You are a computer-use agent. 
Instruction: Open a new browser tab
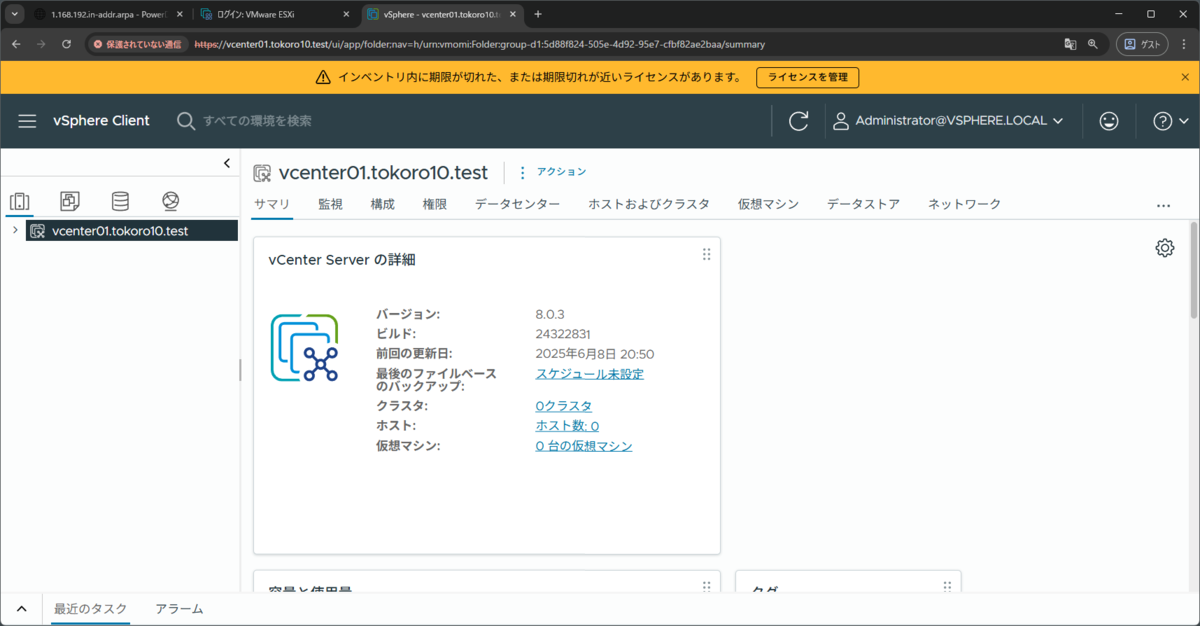(x=538, y=14)
